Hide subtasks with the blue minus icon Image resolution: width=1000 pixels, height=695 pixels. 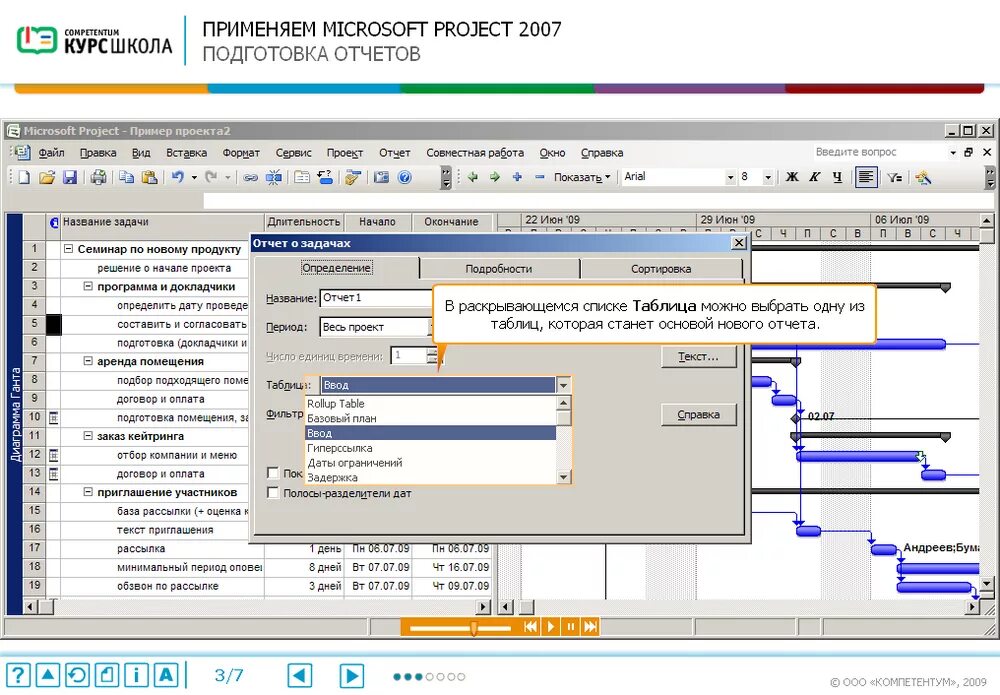tap(540, 177)
